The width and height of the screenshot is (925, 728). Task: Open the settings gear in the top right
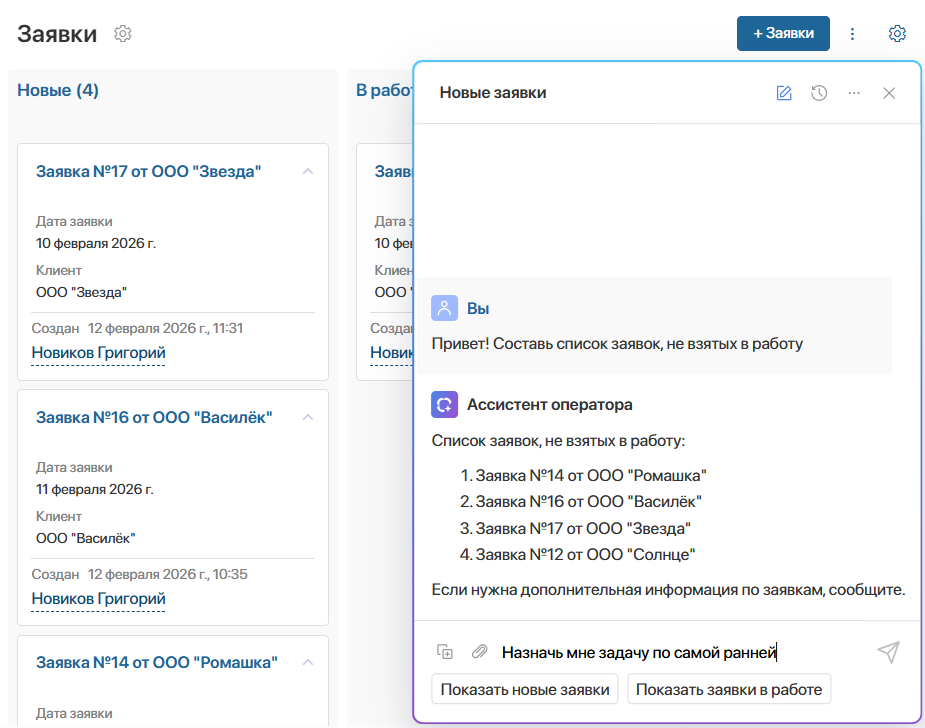[x=897, y=33]
